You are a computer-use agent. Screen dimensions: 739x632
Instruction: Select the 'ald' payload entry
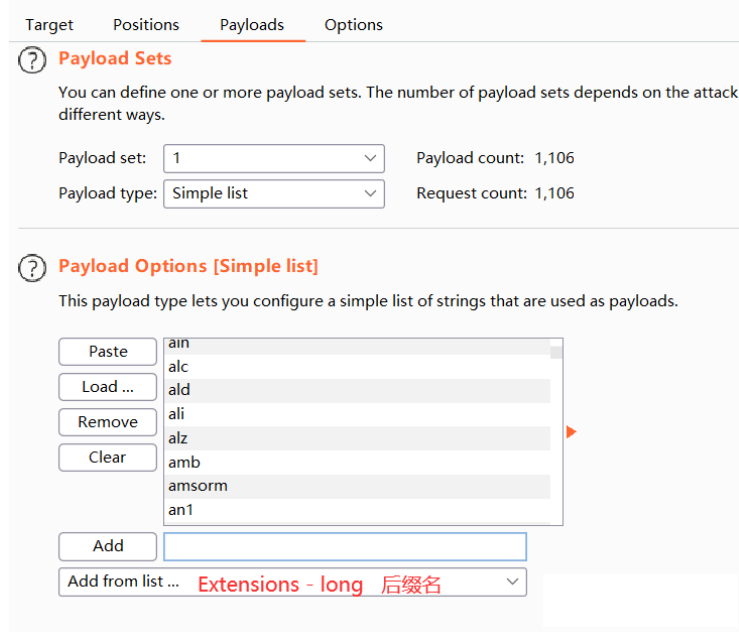click(x=357, y=391)
